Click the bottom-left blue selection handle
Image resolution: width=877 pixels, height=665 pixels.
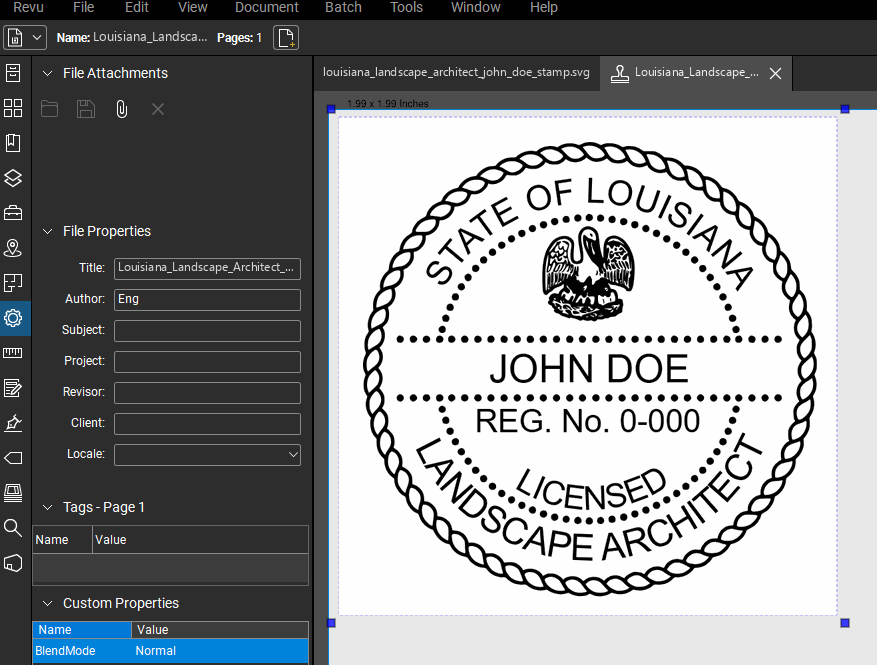click(331, 623)
